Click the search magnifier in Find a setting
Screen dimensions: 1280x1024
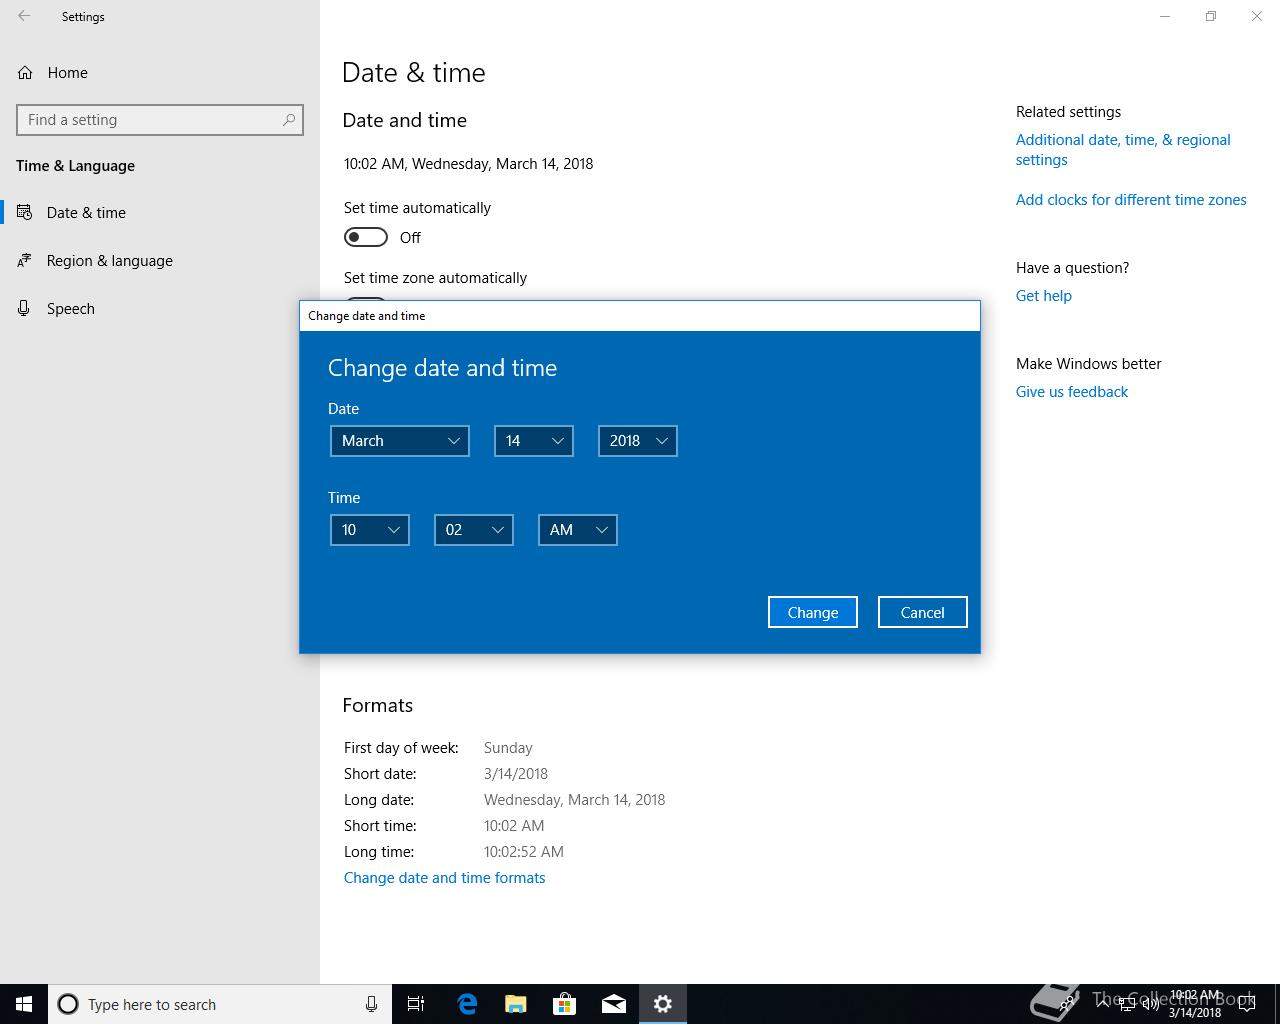pyautogui.click(x=289, y=120)
